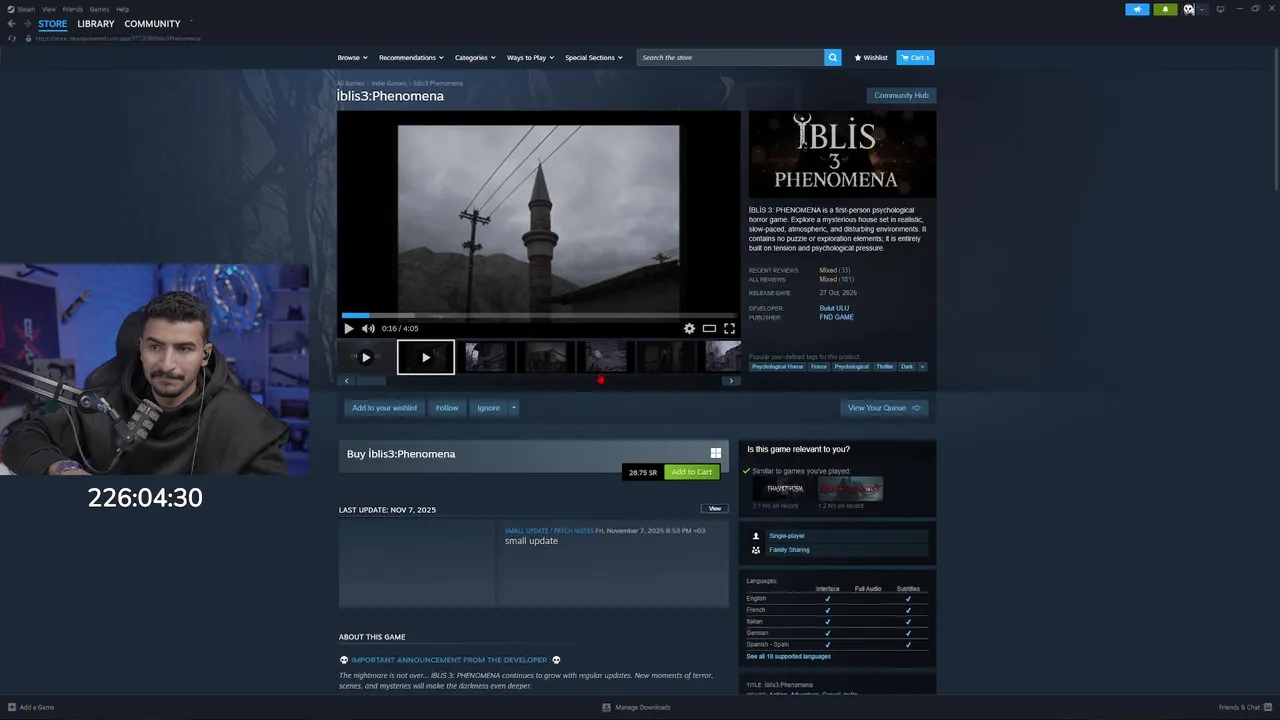The width and height of the screenshot is (1280, 720).
Task: Expand the Ways to Play dropdown
Action: (530, 57)
